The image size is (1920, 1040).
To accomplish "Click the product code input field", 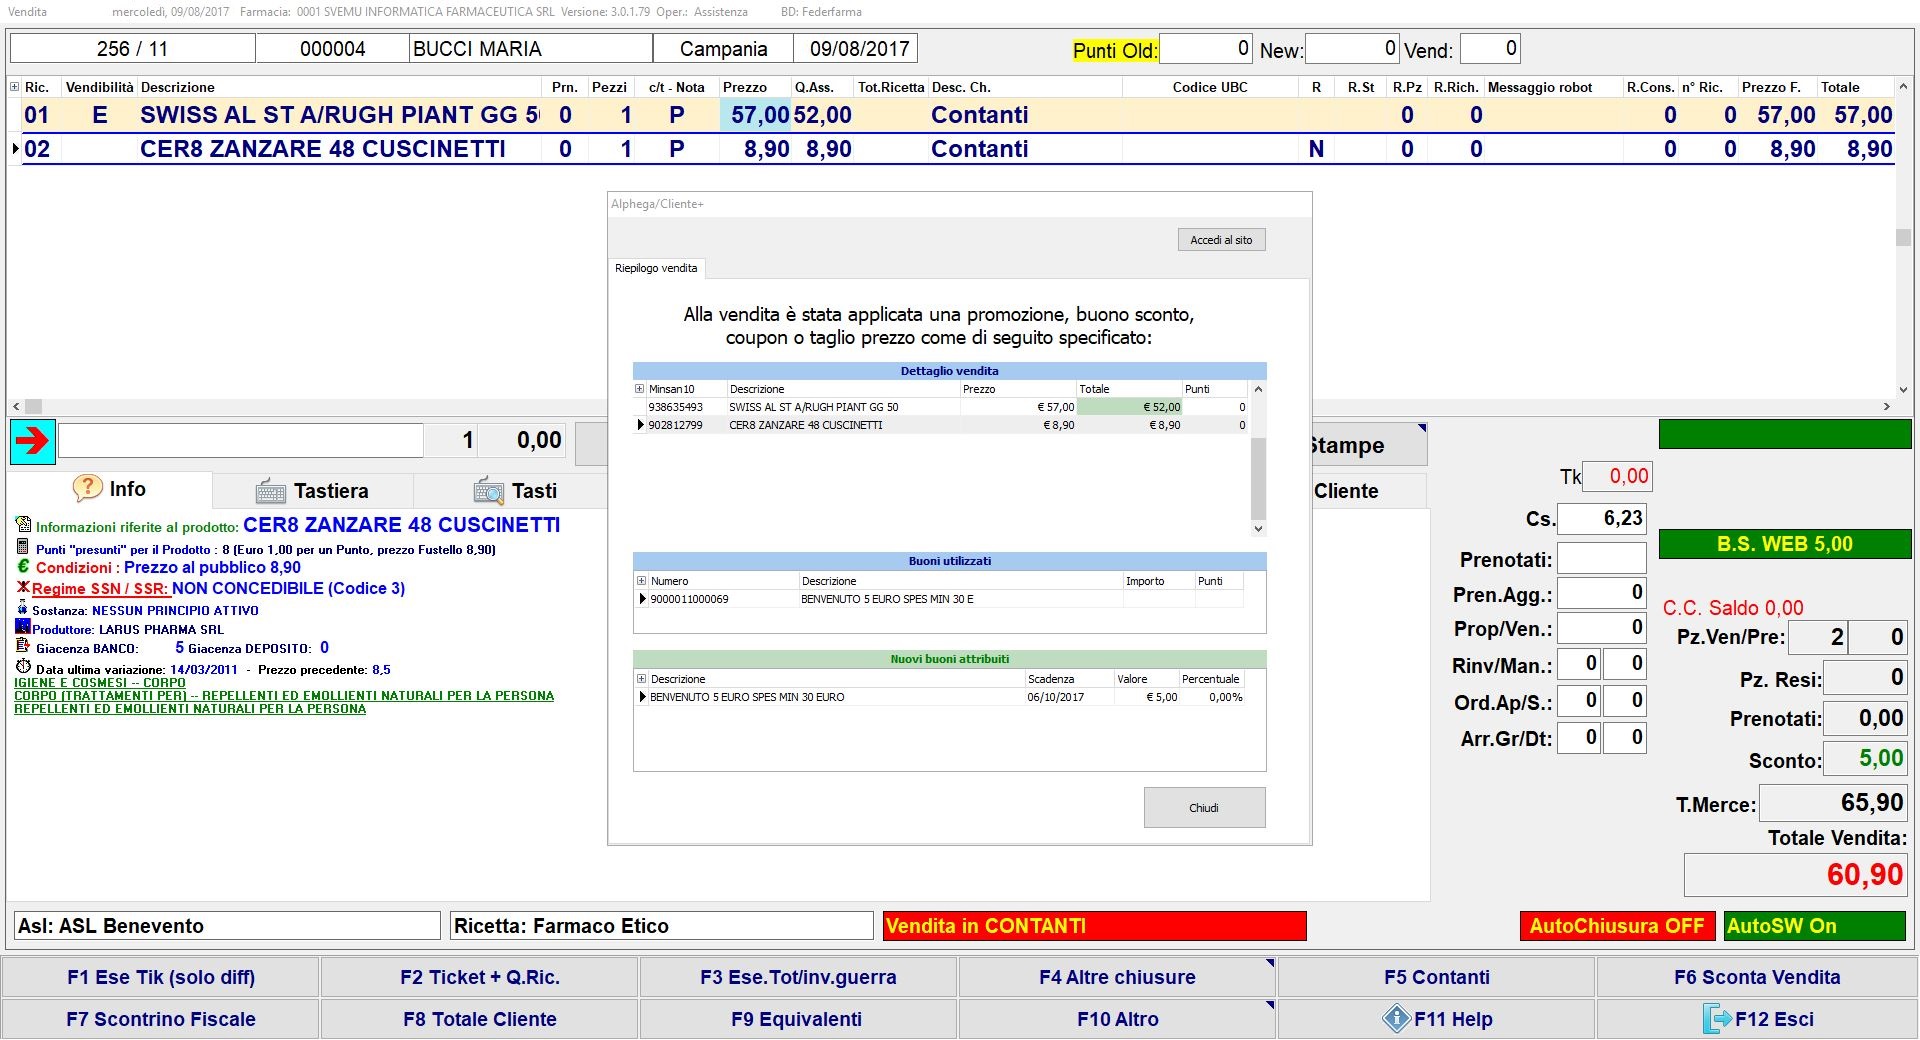I will click(x=241, y=441).
